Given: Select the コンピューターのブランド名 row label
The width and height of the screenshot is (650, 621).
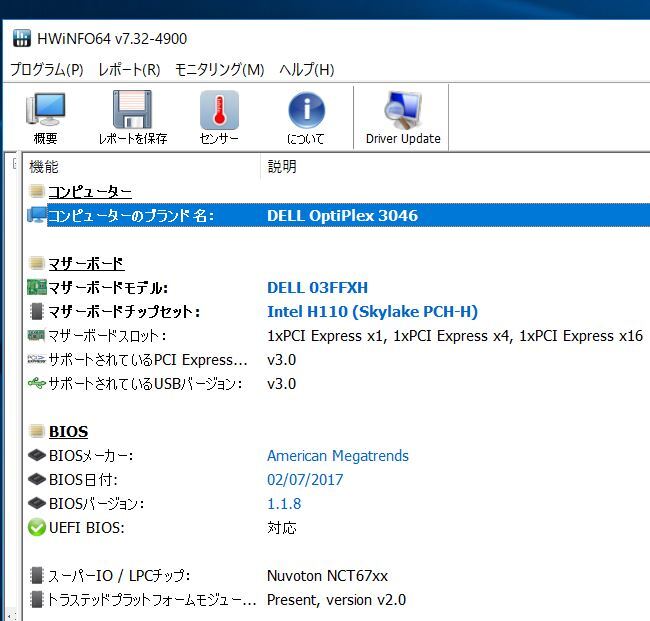Looking at the screenshot, I should pos(131,216).
